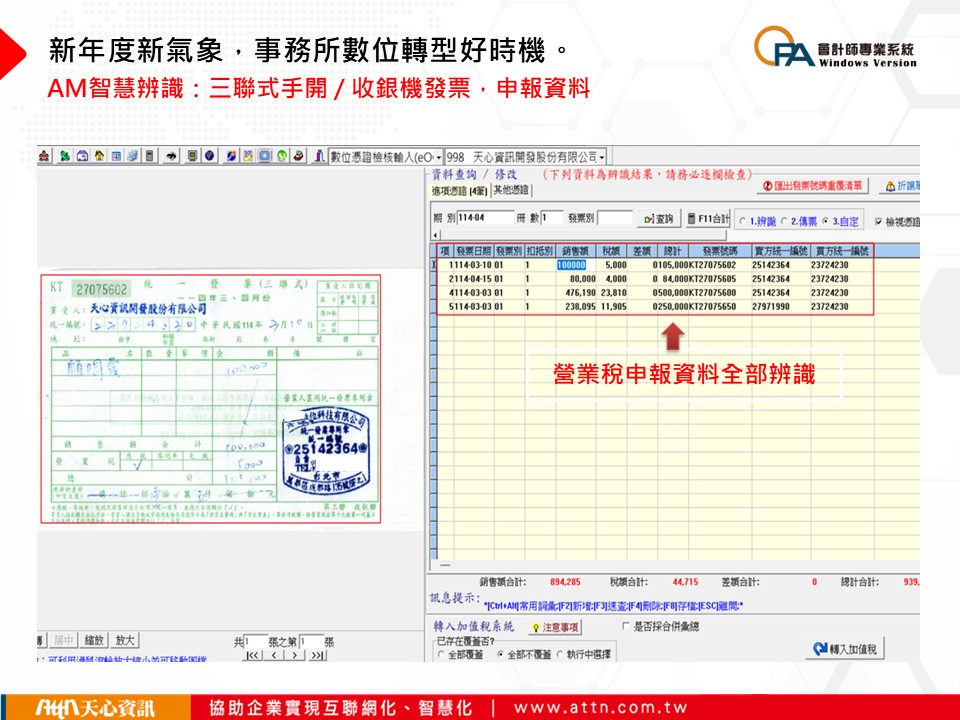Select the 全部覆蓋 radio option

click(441, 654)
